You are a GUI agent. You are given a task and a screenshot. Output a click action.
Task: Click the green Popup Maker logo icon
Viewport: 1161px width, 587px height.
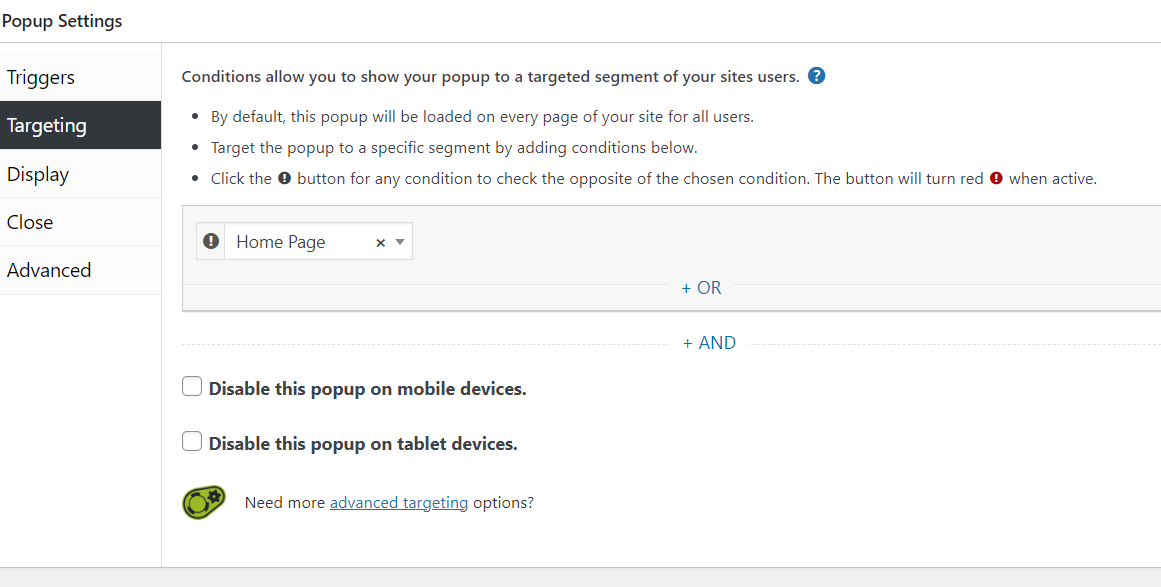pos(204,502)
